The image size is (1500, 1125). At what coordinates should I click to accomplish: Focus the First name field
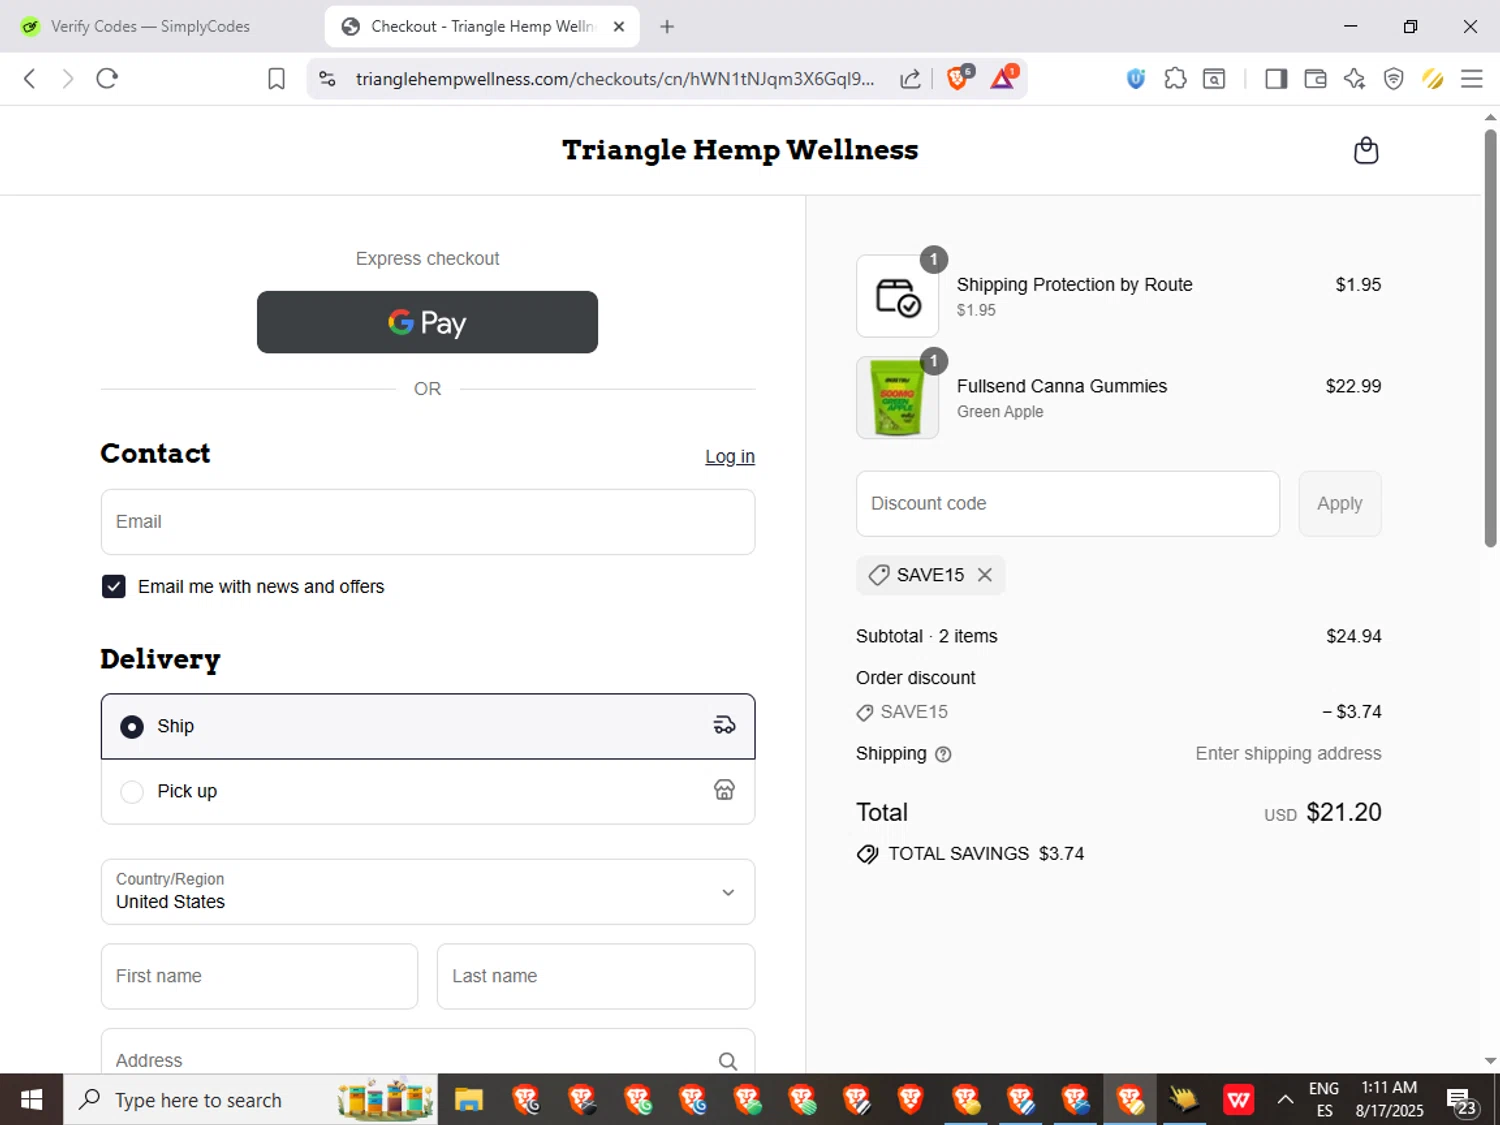pyautogui.click(x=259, y=976)
